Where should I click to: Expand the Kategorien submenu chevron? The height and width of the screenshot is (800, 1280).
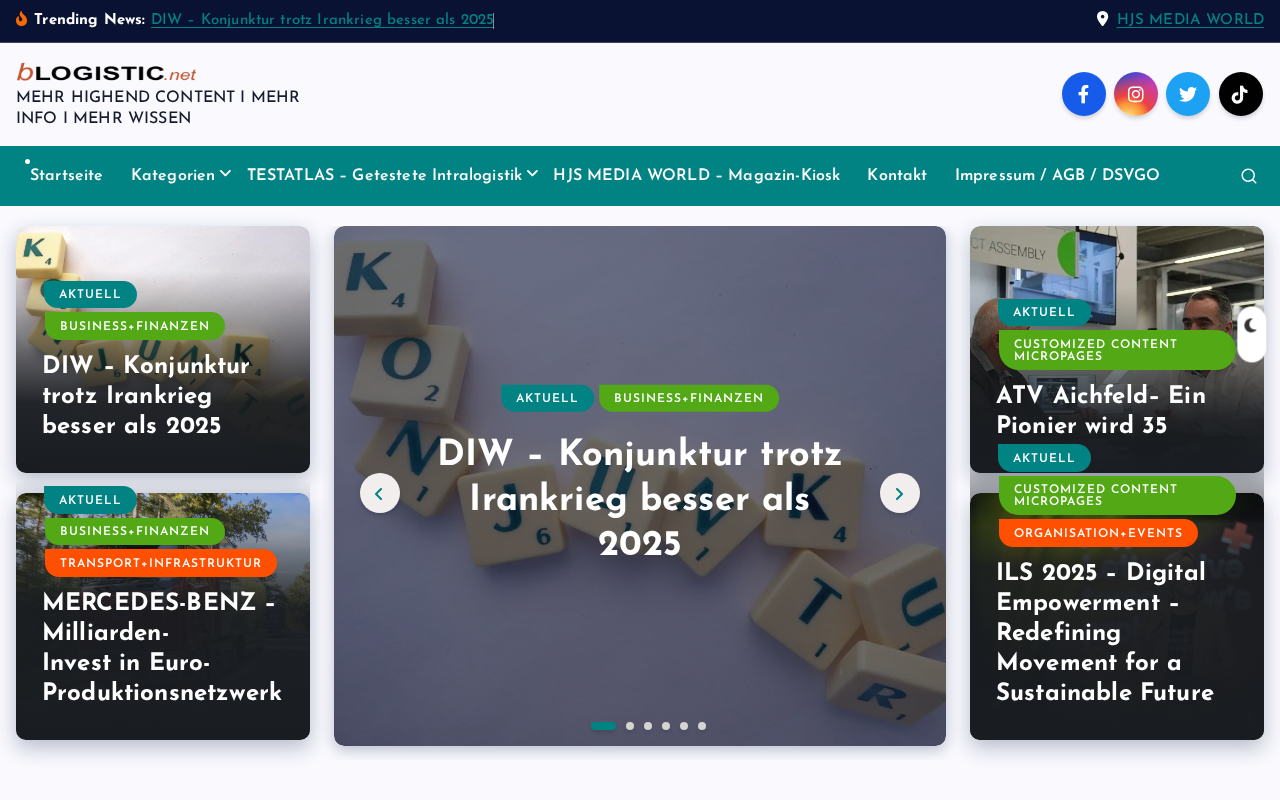coord(226,174)
